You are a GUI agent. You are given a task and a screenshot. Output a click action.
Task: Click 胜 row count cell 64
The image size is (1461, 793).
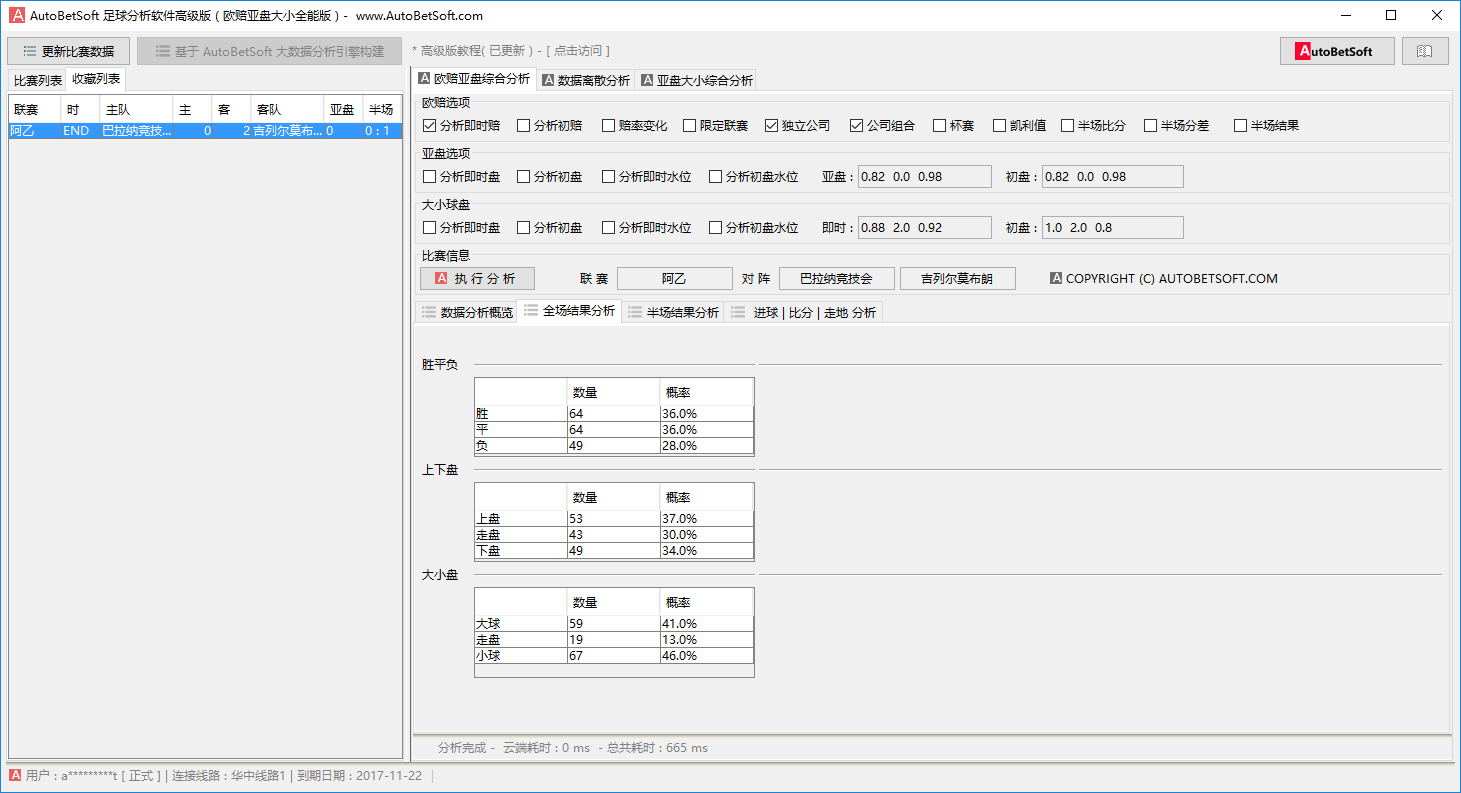click(x=613, y=413)
